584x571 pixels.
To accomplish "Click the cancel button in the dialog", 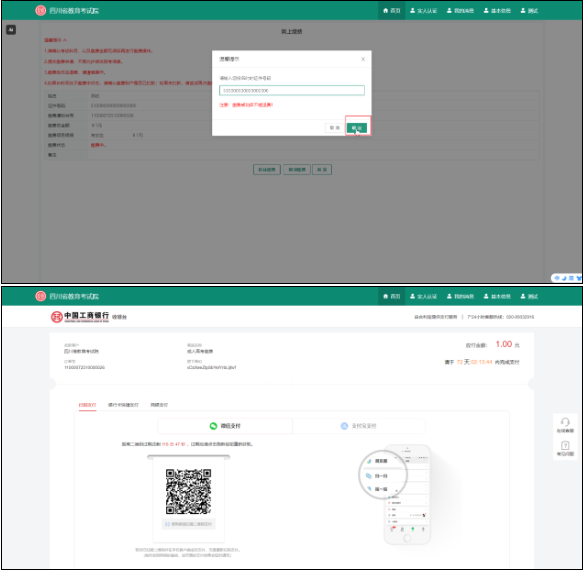I will click(334, 128).
